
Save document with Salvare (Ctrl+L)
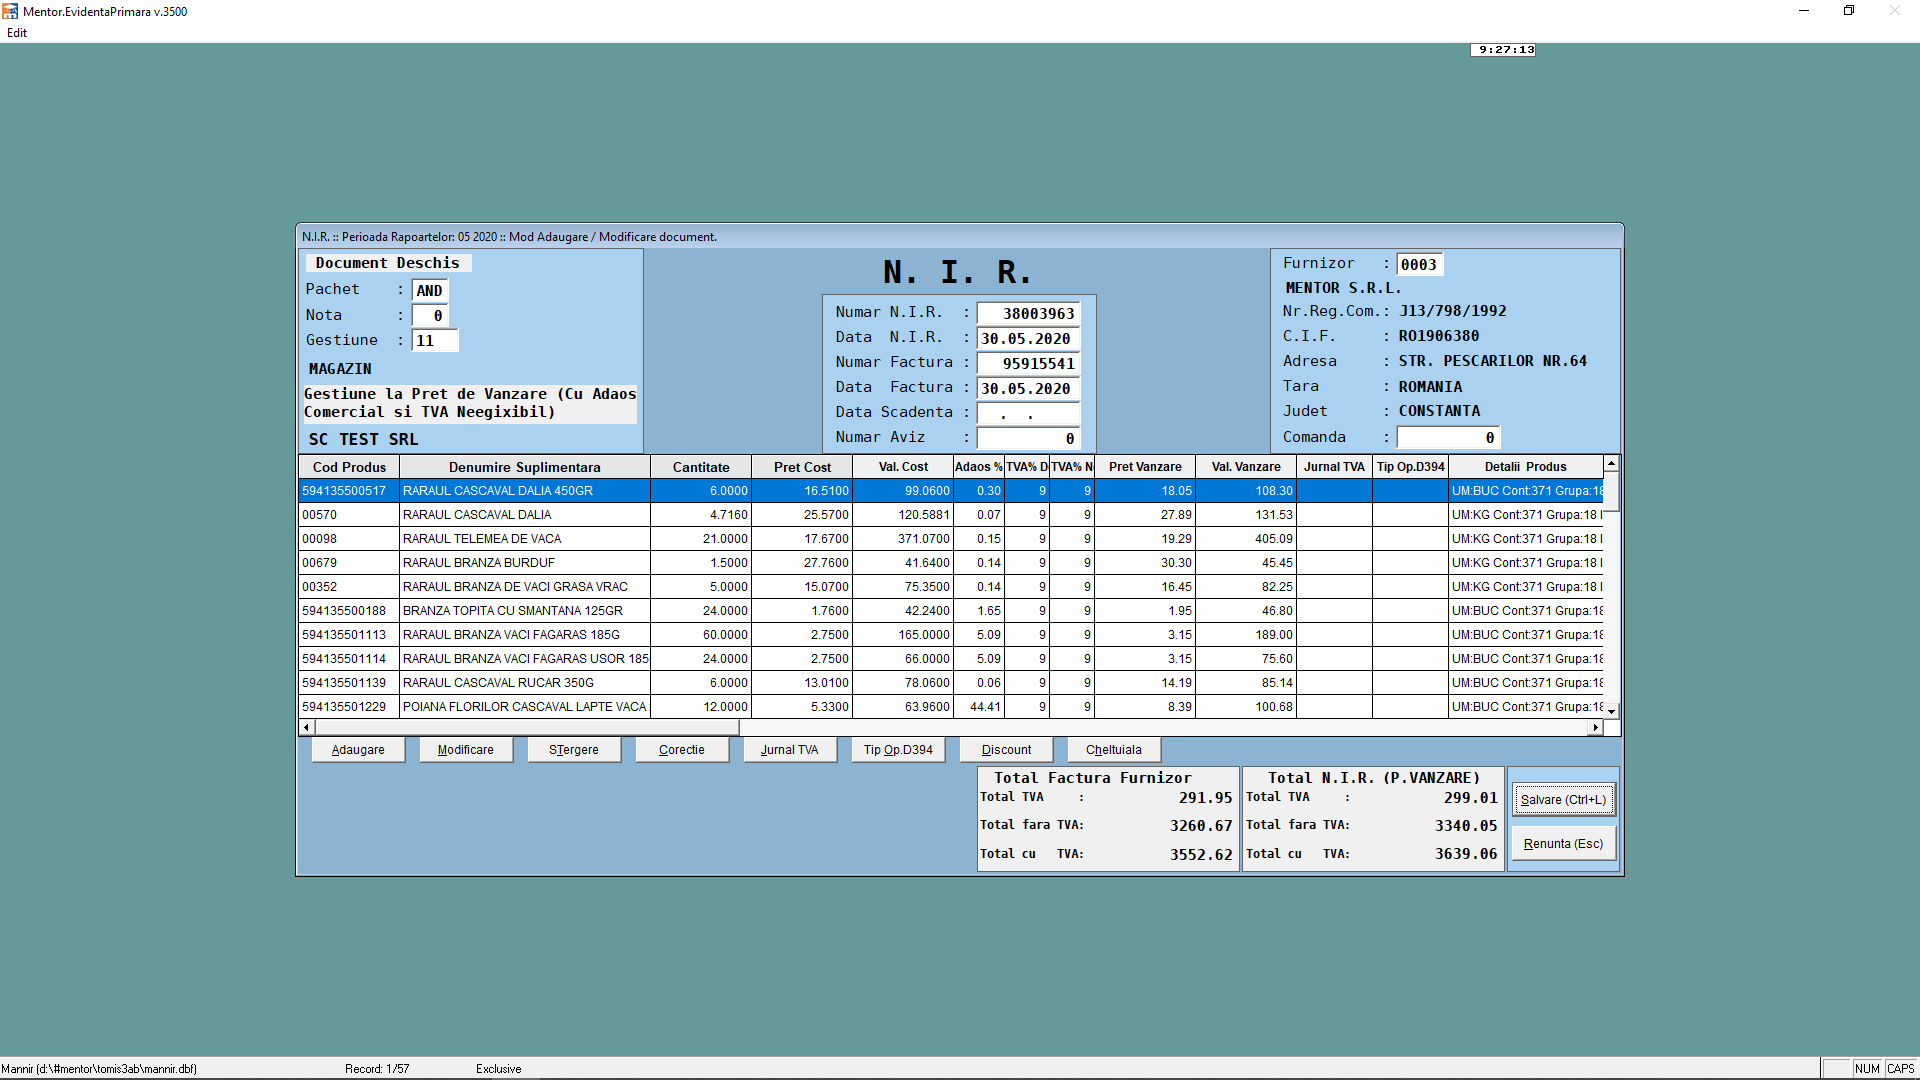(1562, 799)
